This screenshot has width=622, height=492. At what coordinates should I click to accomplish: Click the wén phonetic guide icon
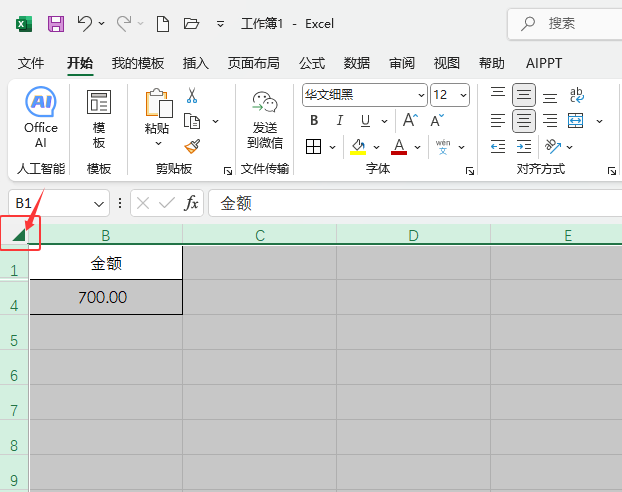point(443,147)
